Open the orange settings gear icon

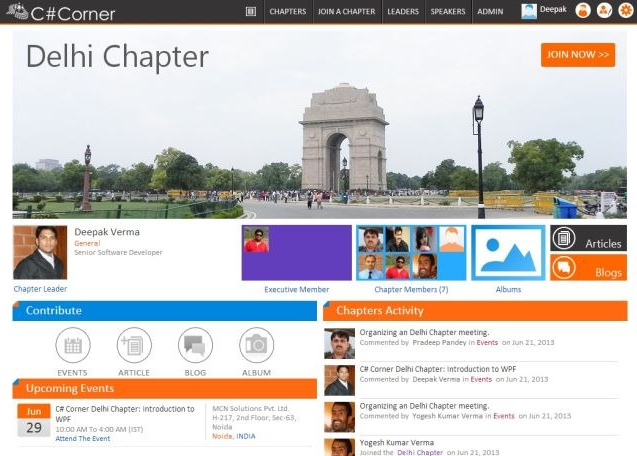click(x=626, y=10)
